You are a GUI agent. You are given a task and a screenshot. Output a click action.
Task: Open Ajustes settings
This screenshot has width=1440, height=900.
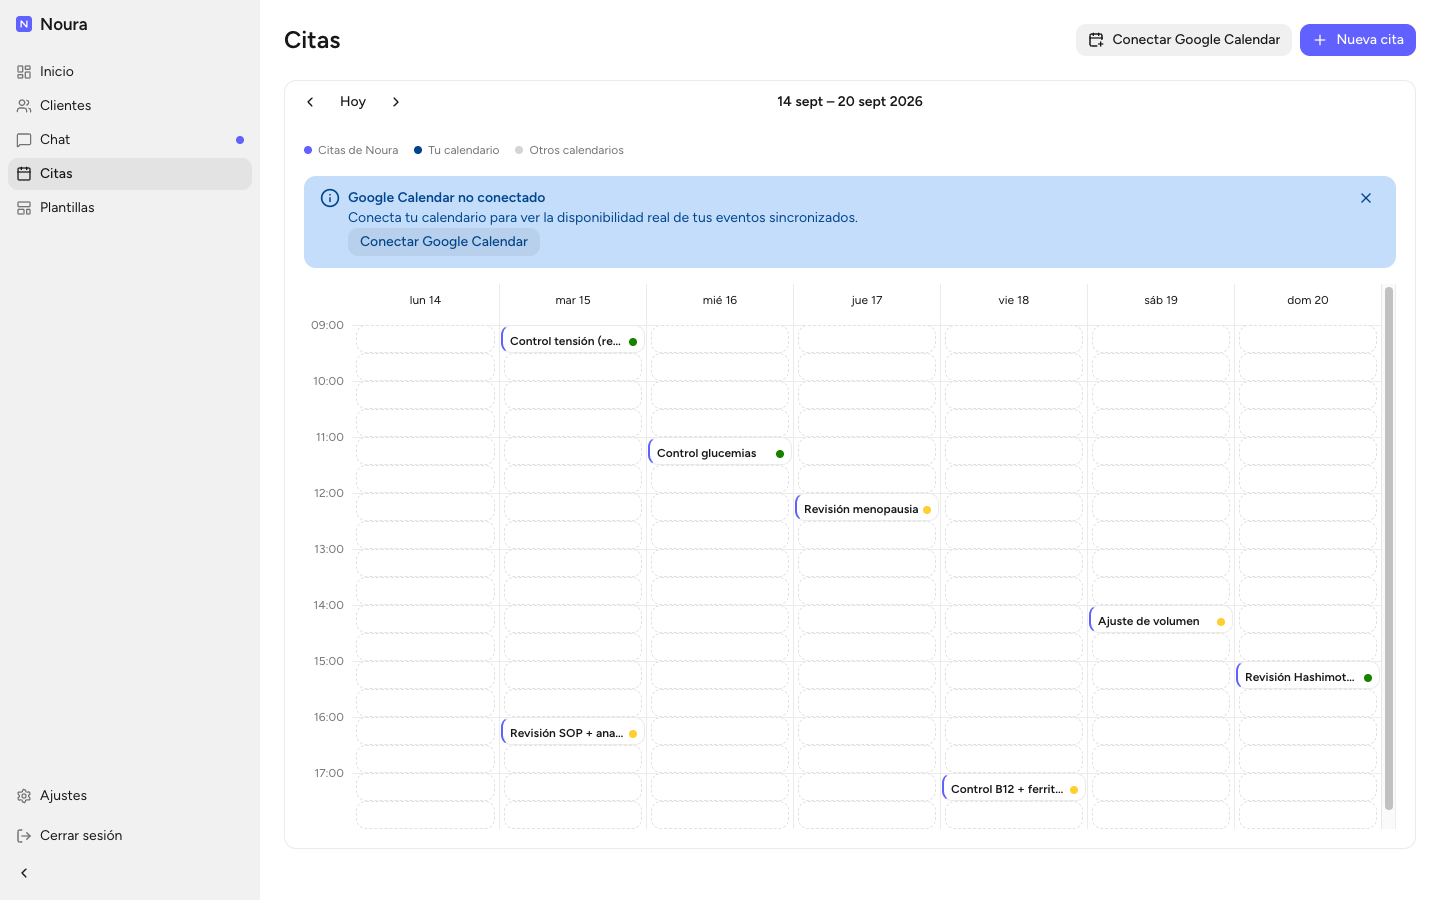click(130, 796)
